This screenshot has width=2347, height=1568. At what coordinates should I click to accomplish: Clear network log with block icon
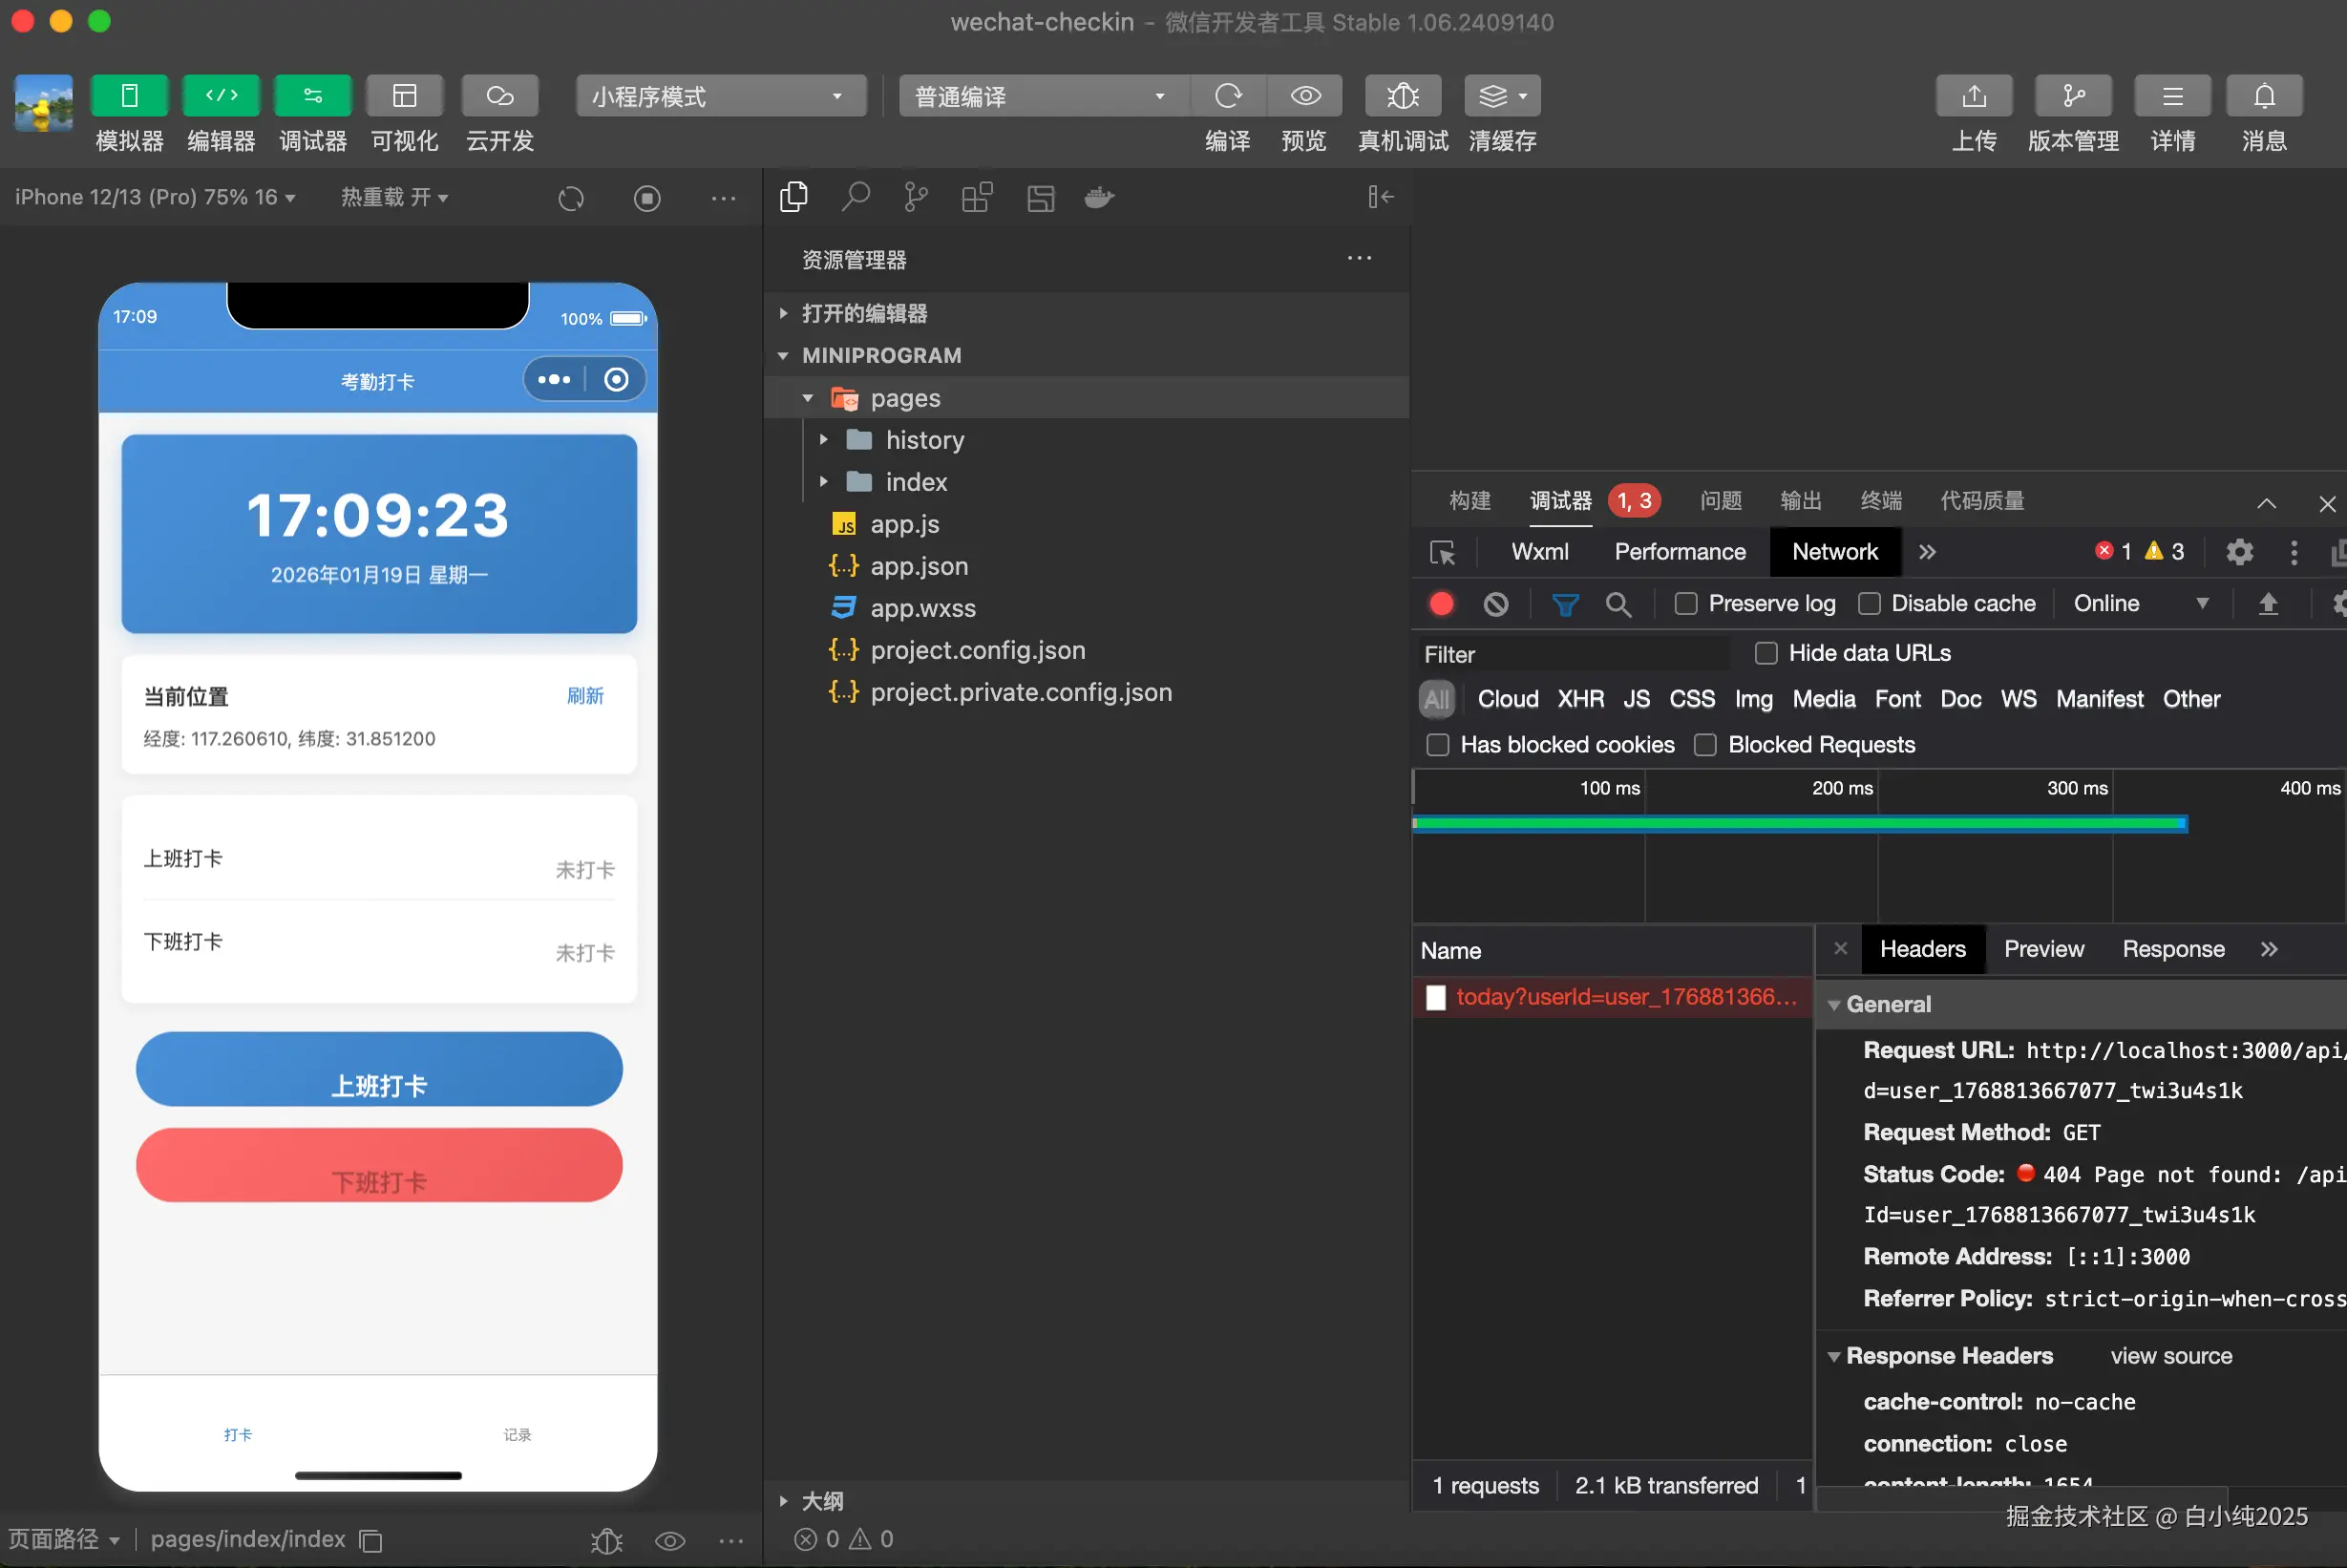pyautogui.click(x=1496, y=604)
